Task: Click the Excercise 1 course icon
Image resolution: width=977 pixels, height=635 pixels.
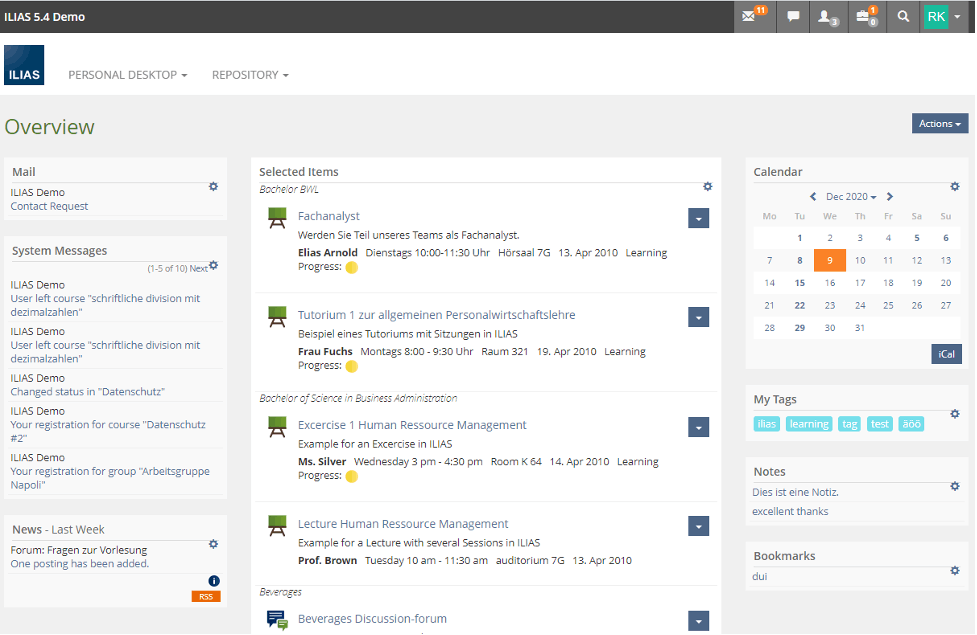Action: (277, 427)
